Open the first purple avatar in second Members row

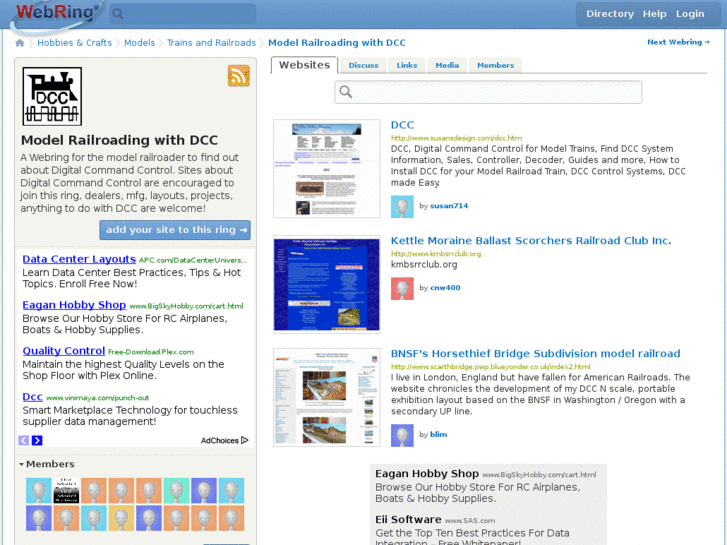tap(38, 518)
